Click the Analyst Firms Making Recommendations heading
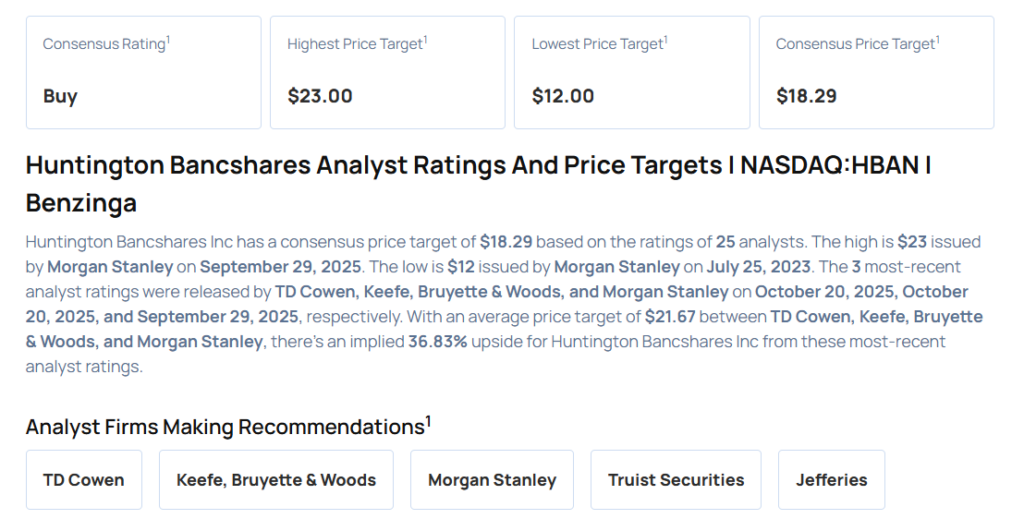The height and width of the screenshot is (519, 1024). [225, 427]
